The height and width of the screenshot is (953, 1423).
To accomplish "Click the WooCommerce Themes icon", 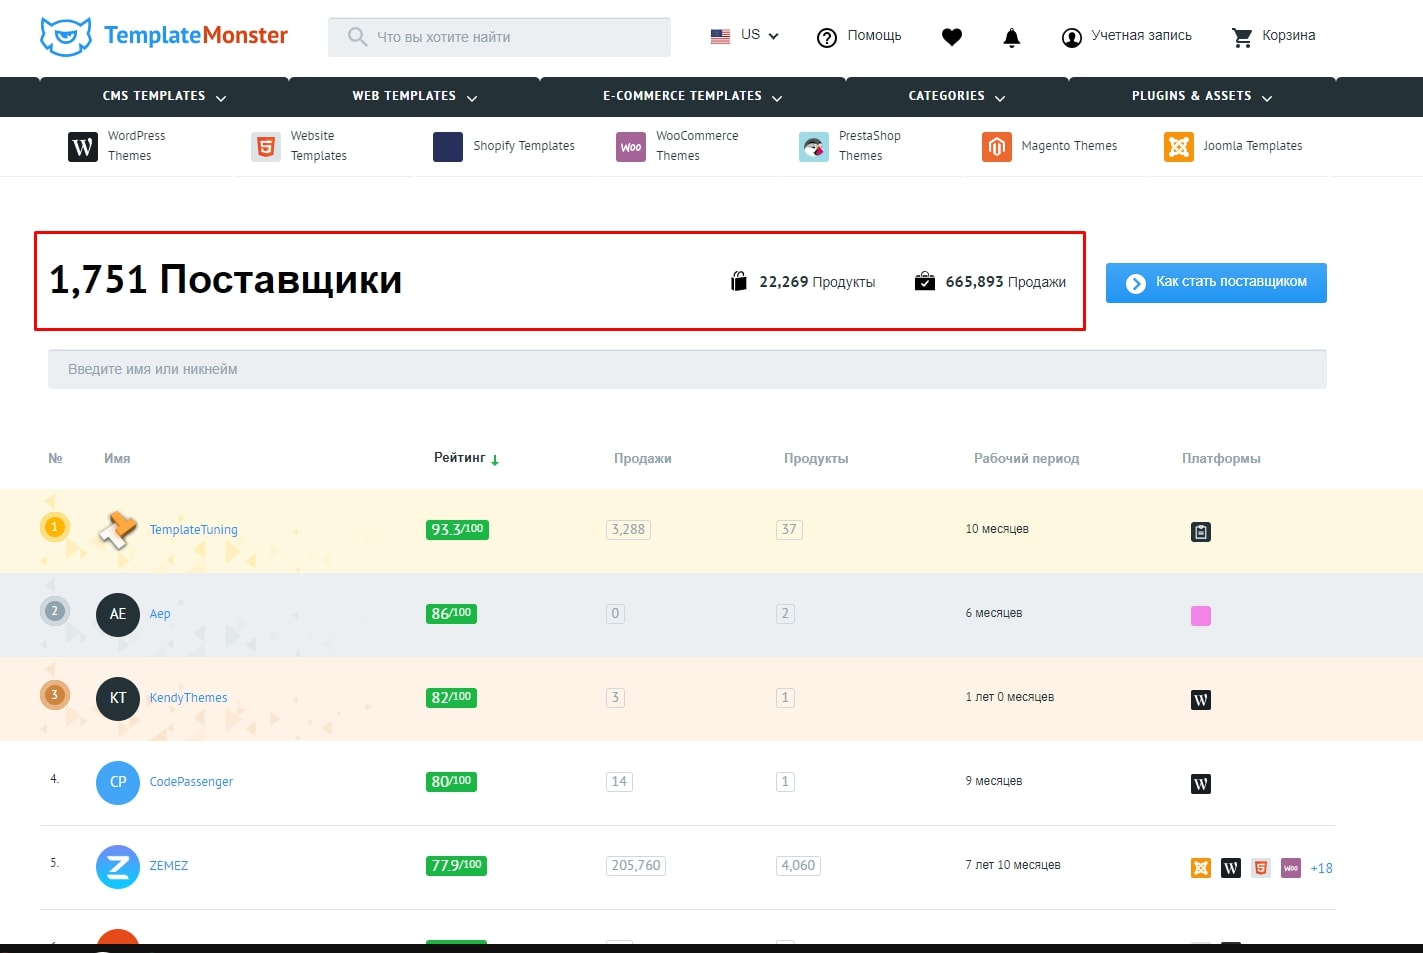I will pos(630,146).
